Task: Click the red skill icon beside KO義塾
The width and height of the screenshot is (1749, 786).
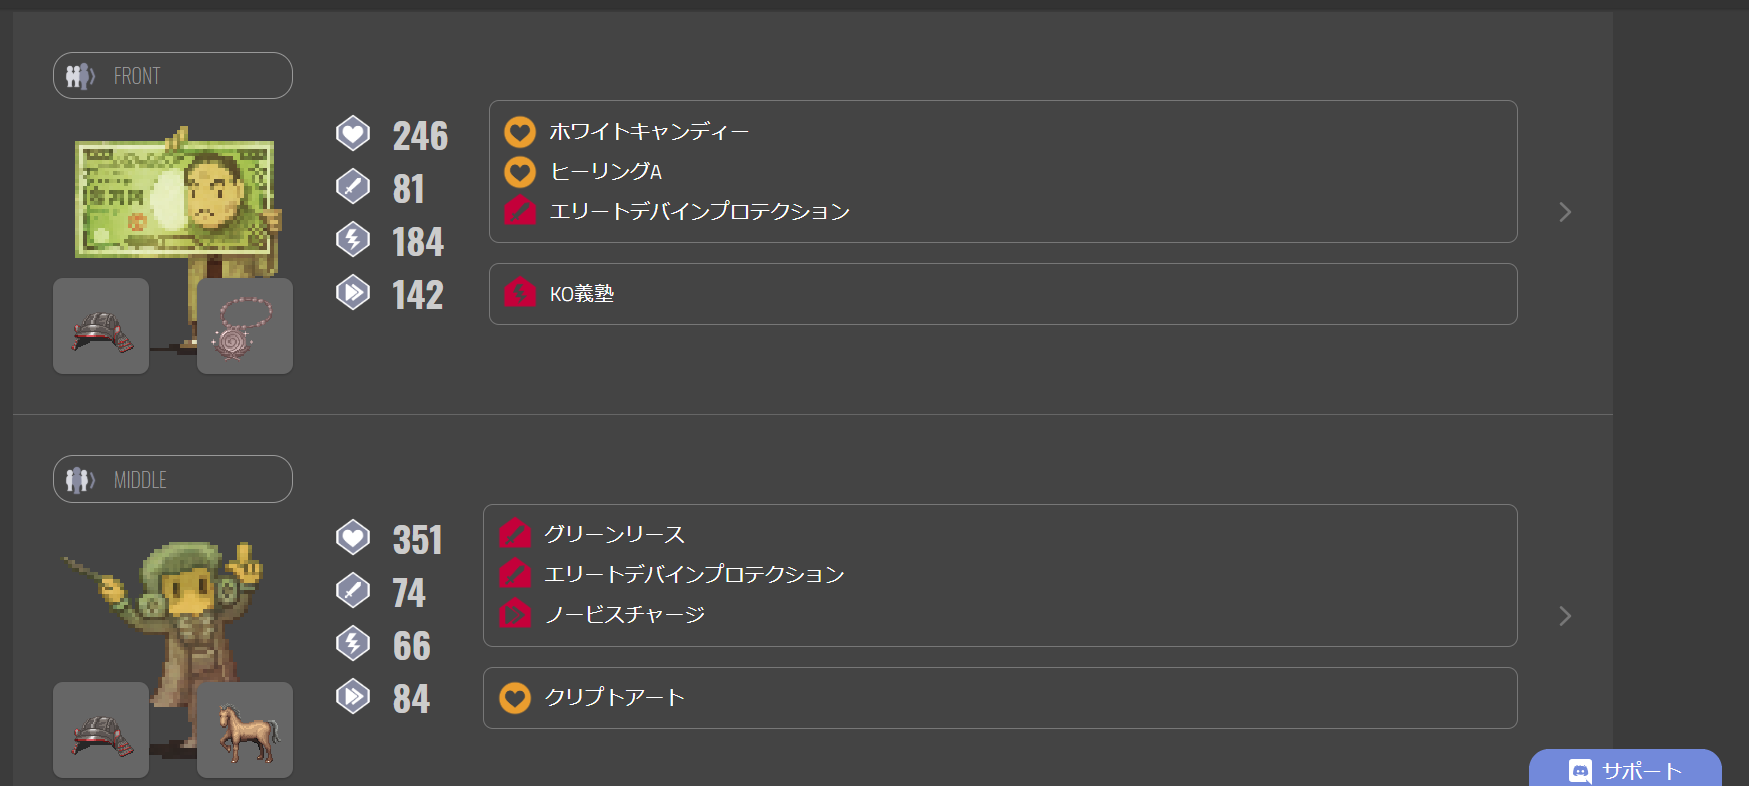Action: pos(520,293)
